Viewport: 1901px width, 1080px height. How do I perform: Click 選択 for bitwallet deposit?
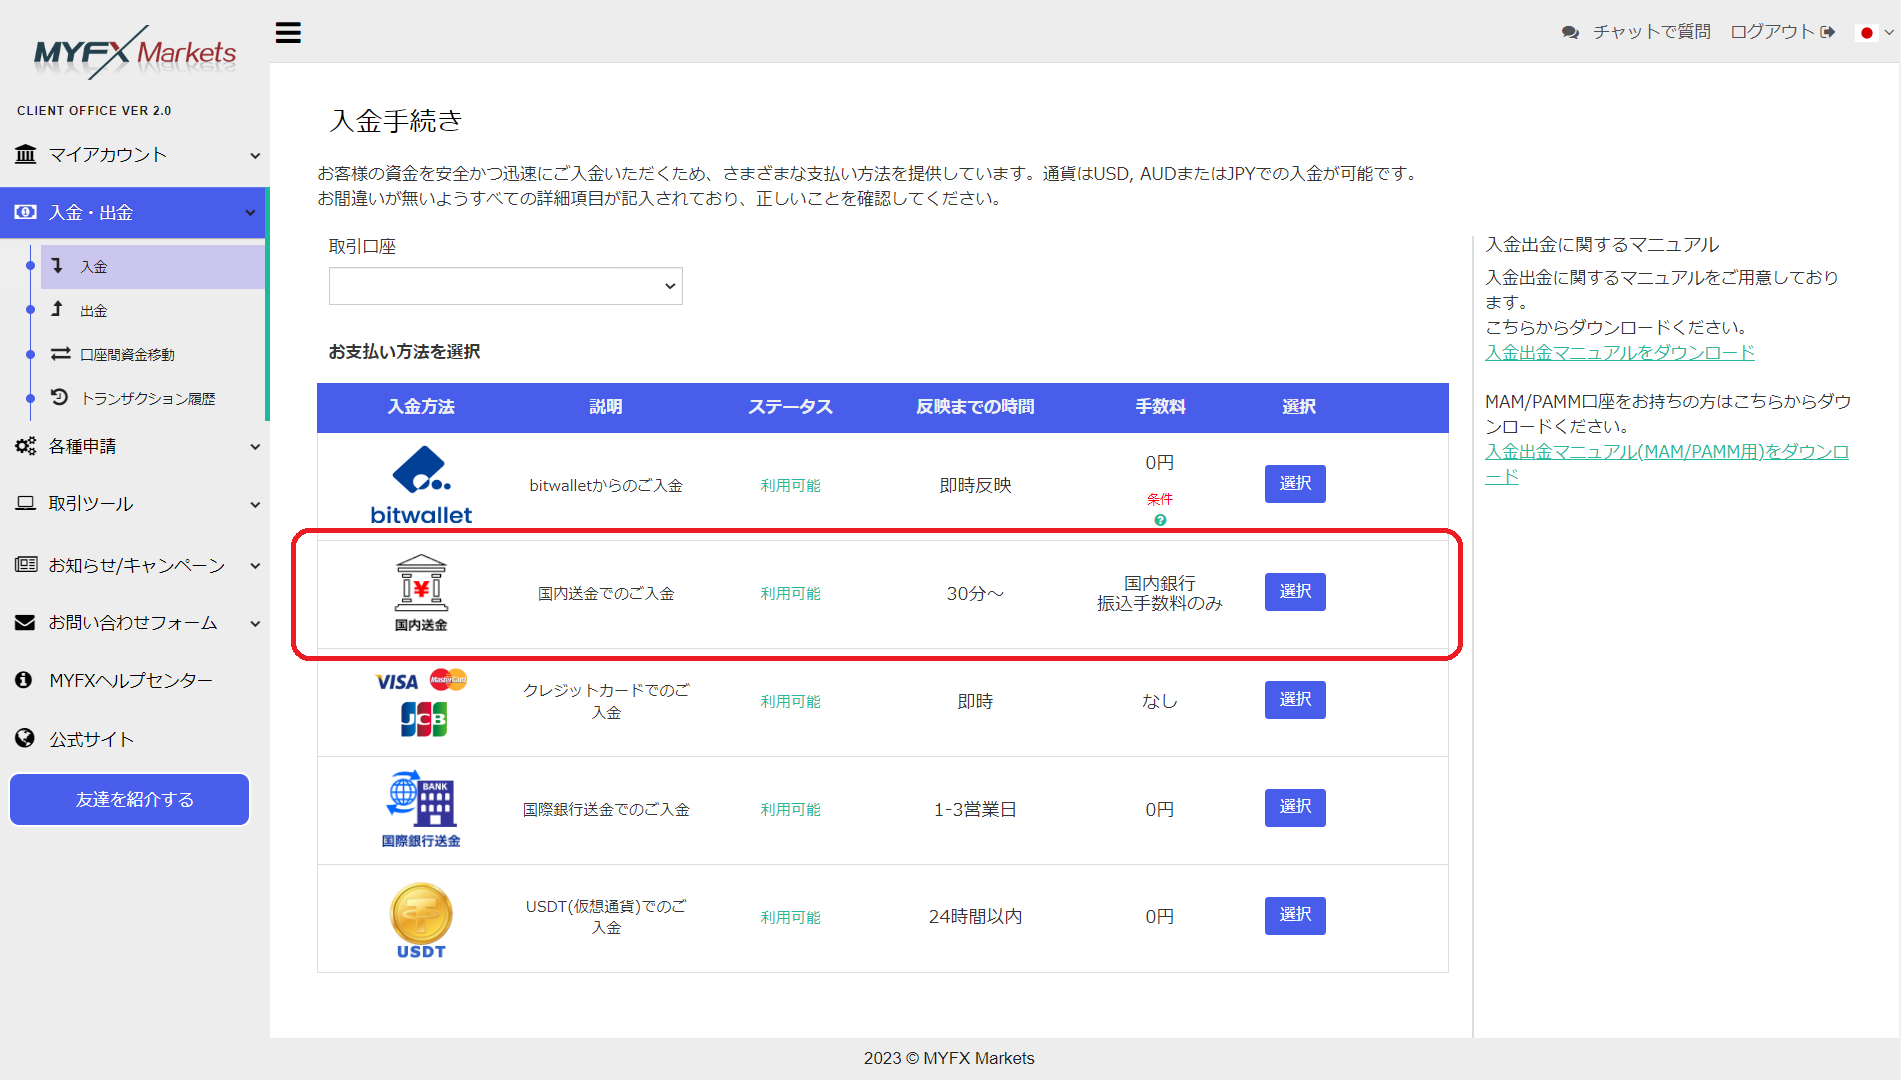pos(1295,484)
